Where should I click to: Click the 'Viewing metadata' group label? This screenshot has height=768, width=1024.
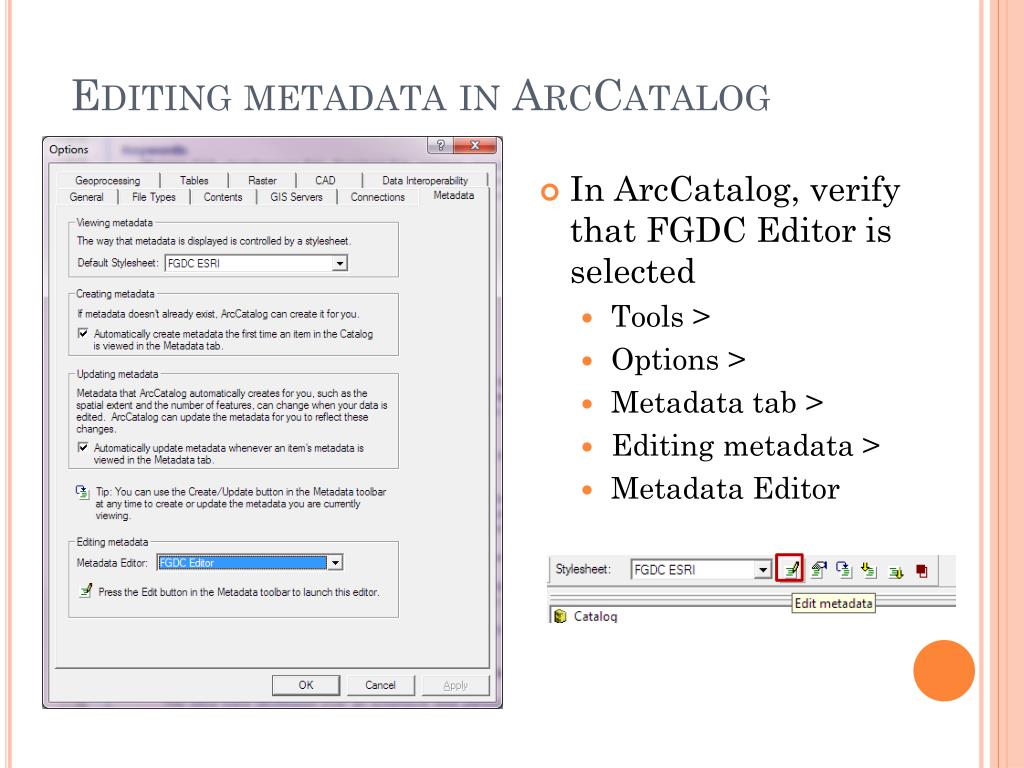(114, 222)
